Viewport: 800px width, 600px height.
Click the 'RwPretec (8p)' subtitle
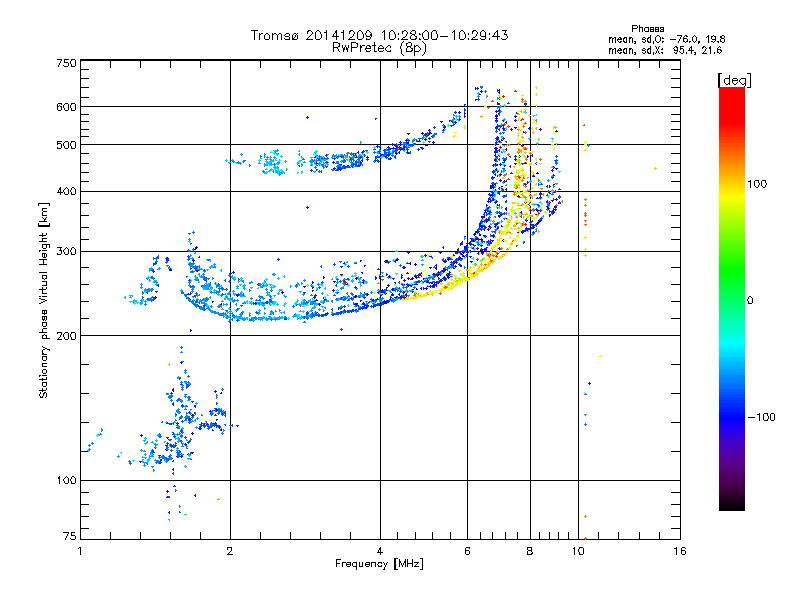(379, 48)
